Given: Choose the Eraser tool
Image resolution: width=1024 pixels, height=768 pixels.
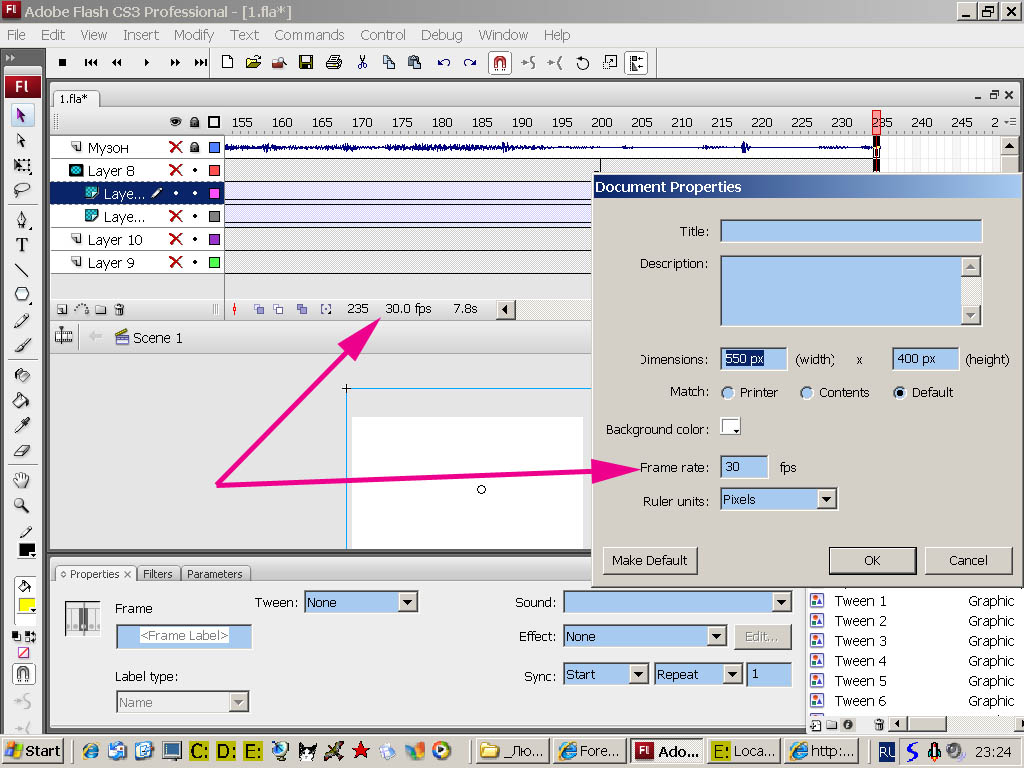Looking at the screenshot, I should [22, 451].
